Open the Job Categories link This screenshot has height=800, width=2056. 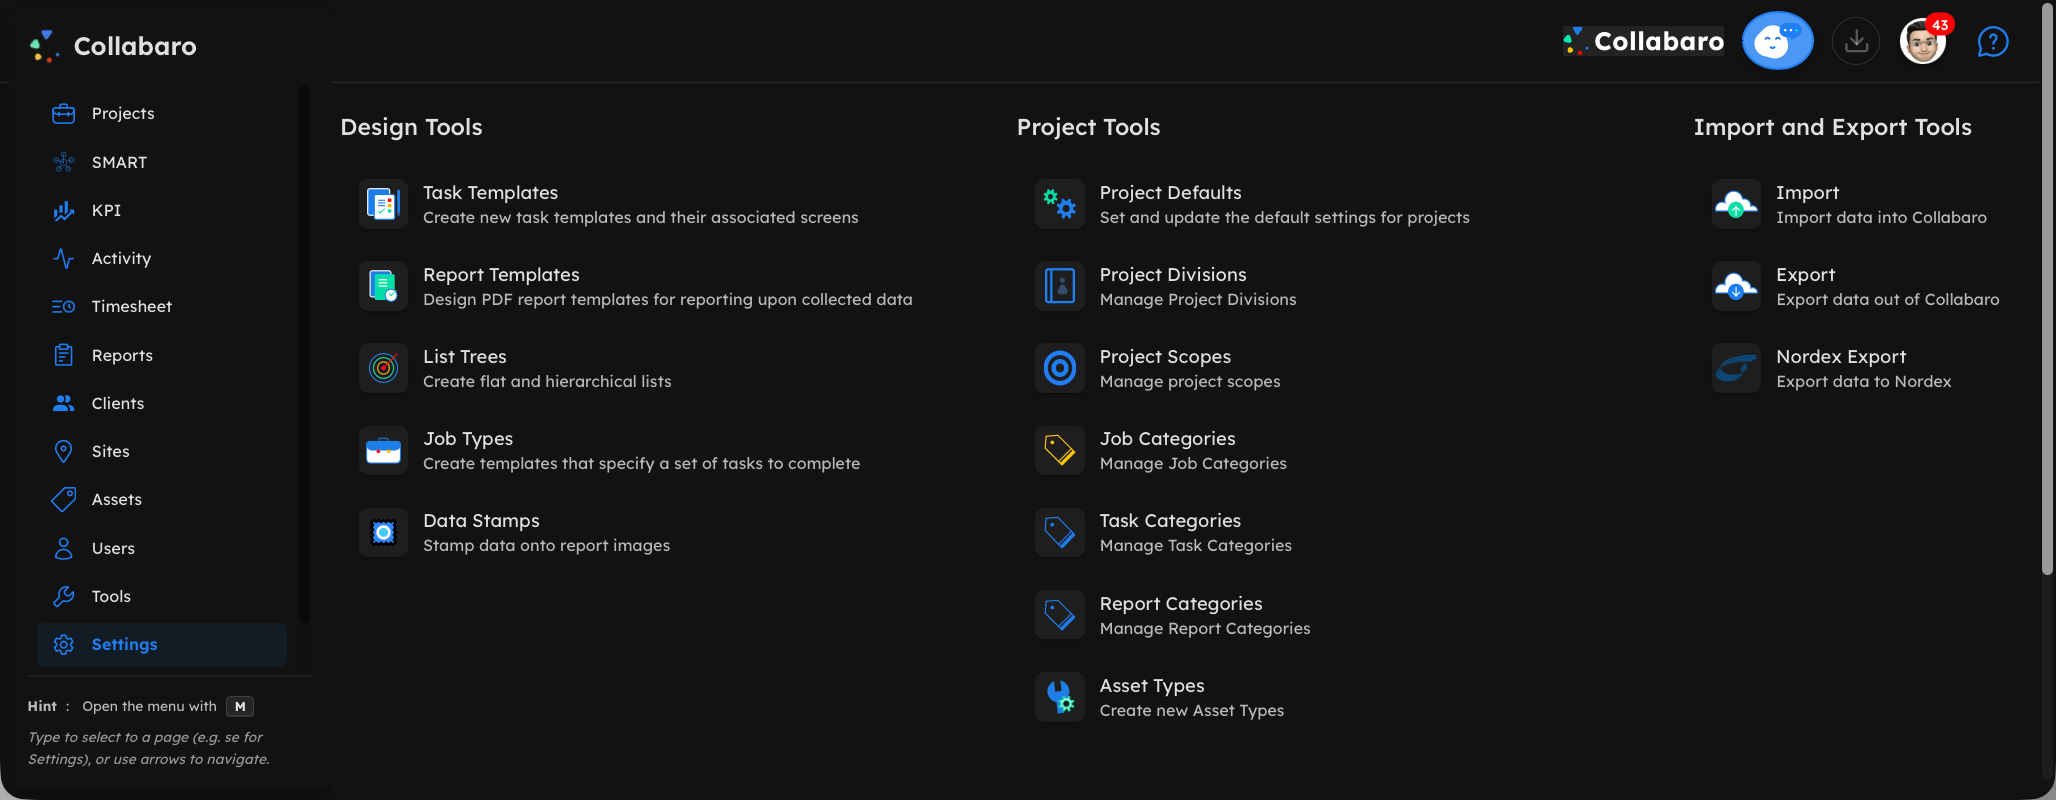[x=1167, y=439]
